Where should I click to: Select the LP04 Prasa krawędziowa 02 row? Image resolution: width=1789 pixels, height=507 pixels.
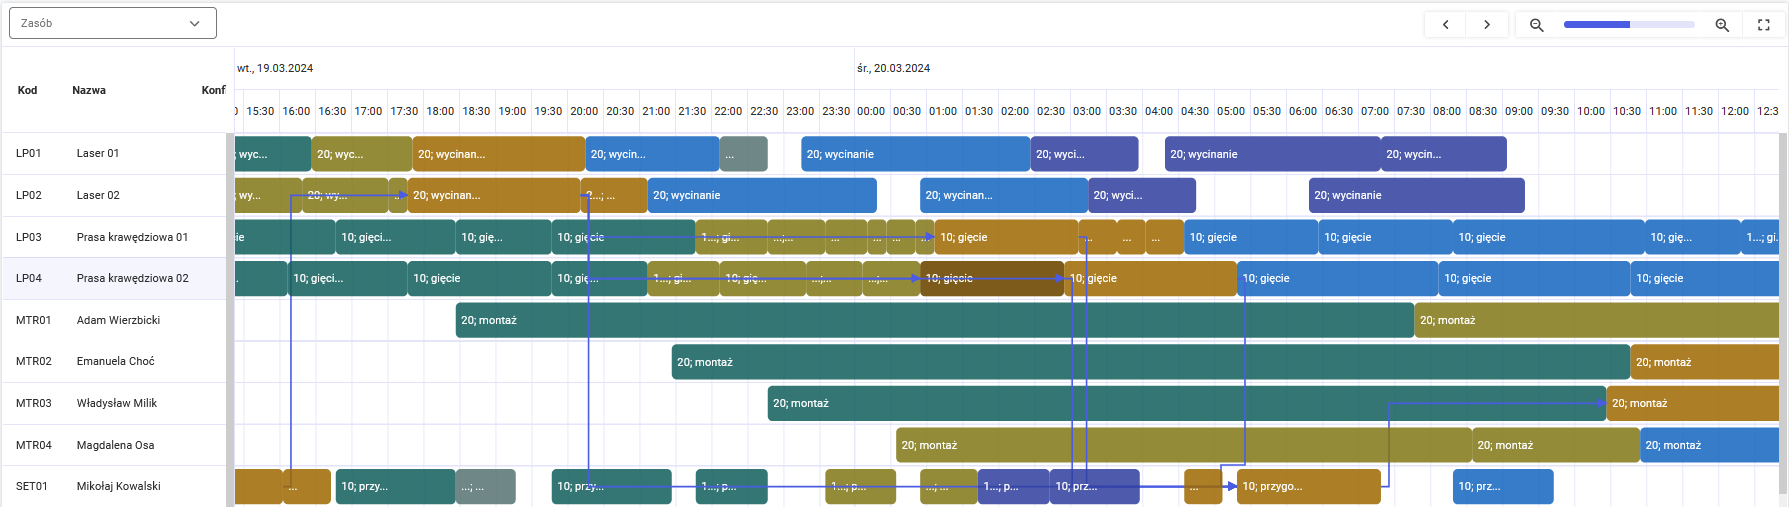[x=114, y=278]
